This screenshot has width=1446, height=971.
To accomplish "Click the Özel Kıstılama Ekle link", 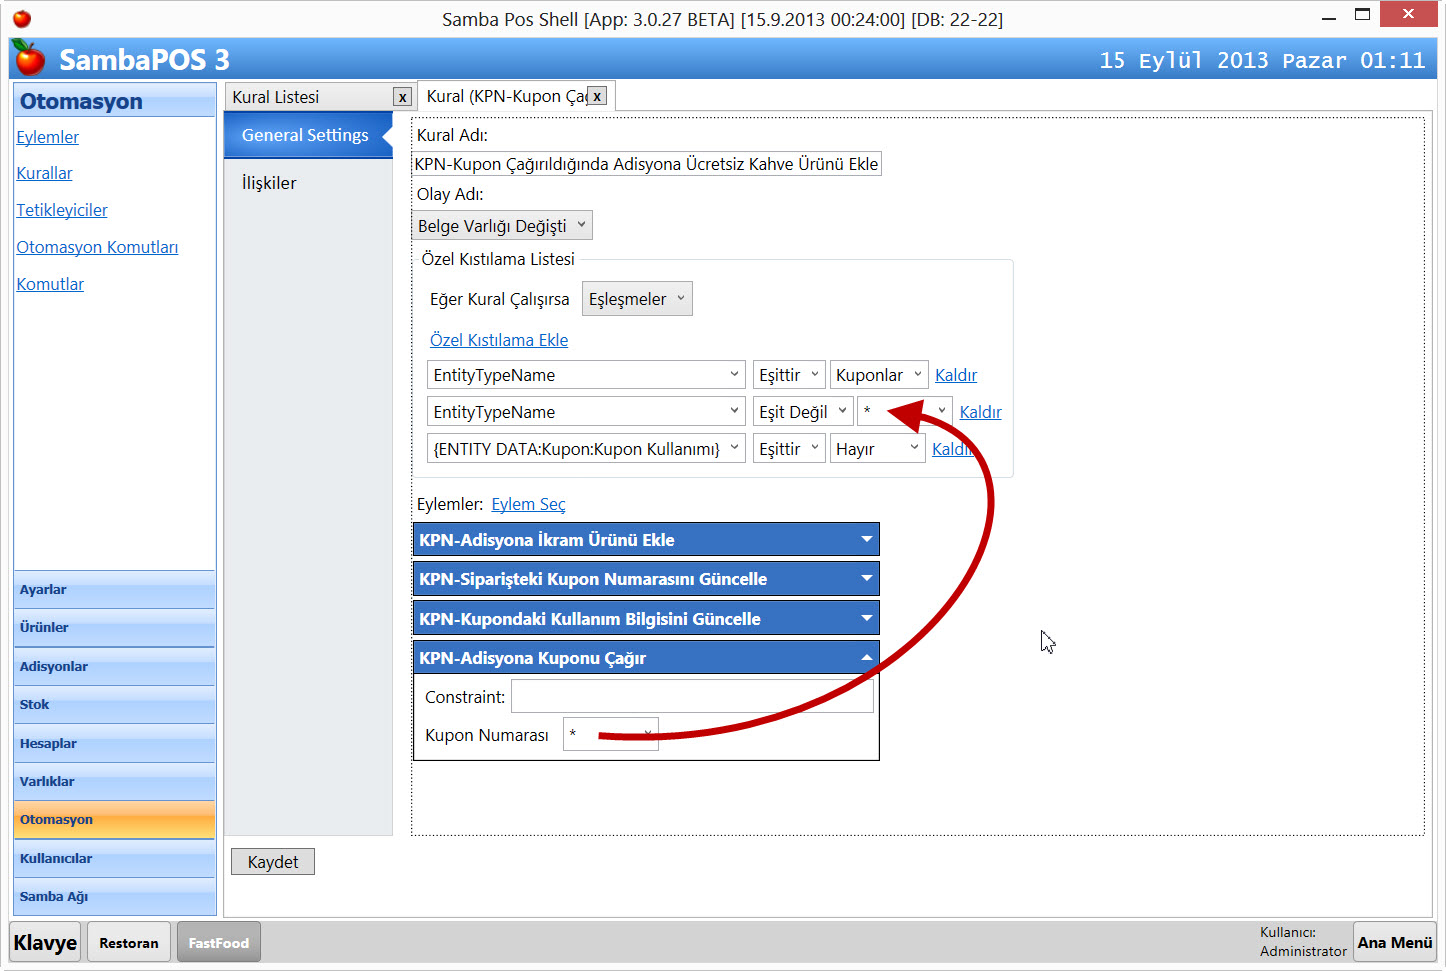I will [499, 340].
